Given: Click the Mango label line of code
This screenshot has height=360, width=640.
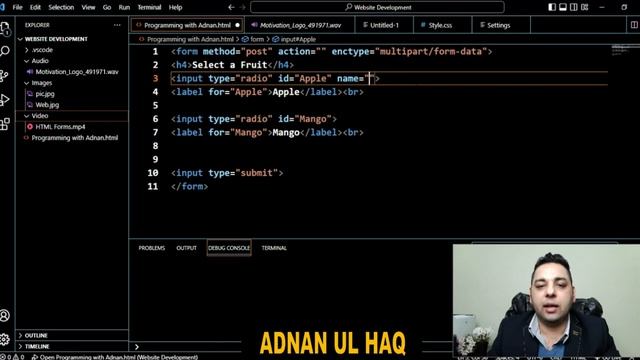Looking at the screenshot, I should click(x=267, y=133).
